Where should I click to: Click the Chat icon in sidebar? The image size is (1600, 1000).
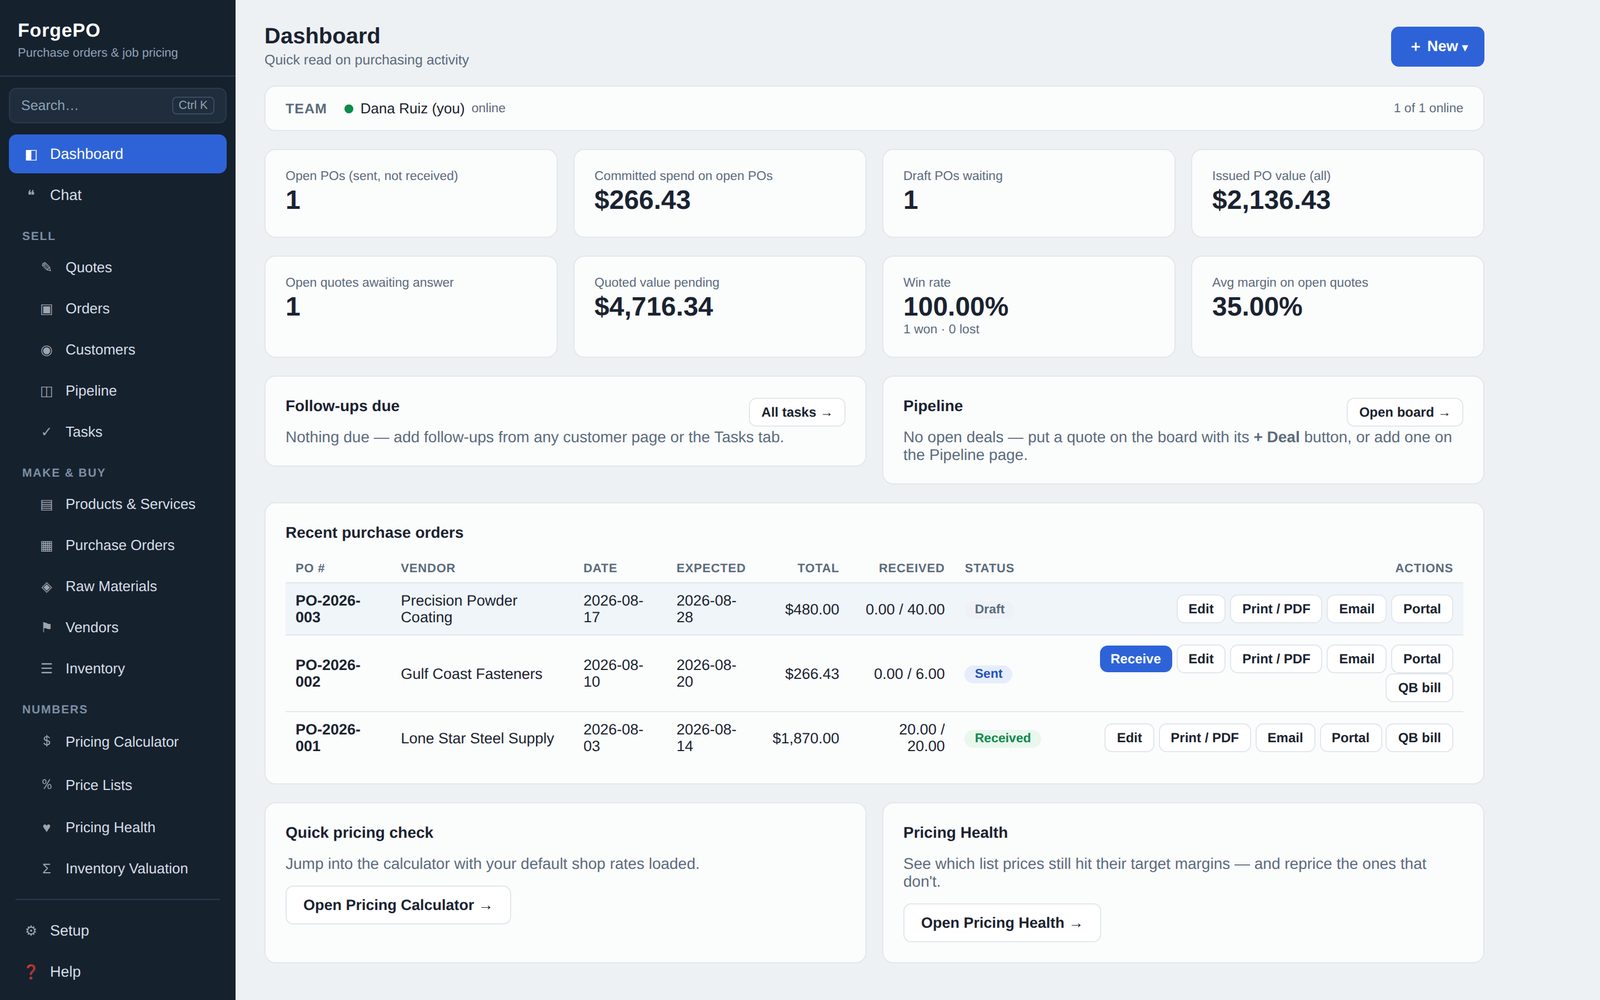(x=31, y=195)
